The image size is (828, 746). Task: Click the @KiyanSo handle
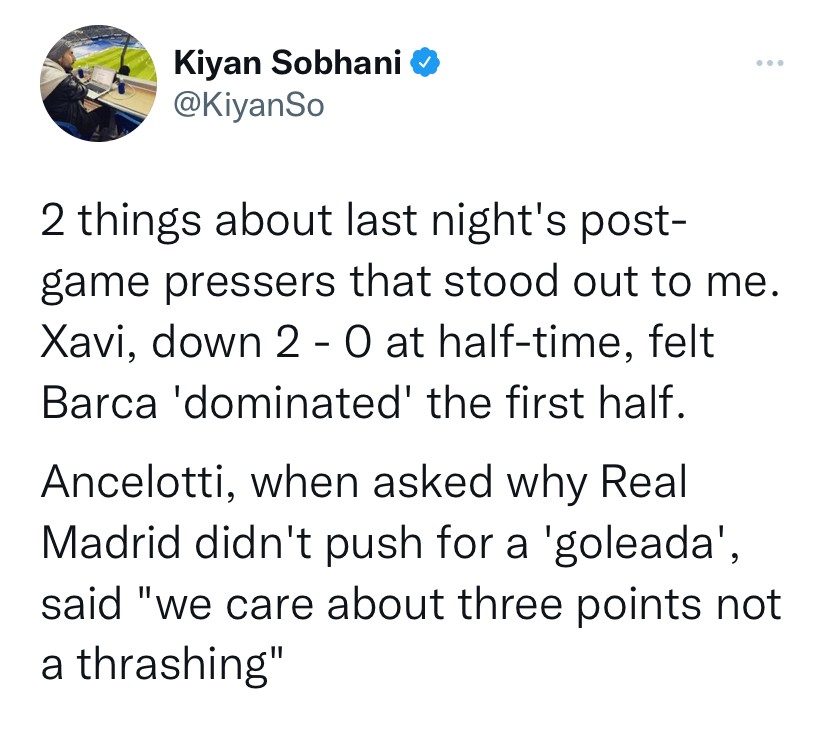tap(249, 103)
